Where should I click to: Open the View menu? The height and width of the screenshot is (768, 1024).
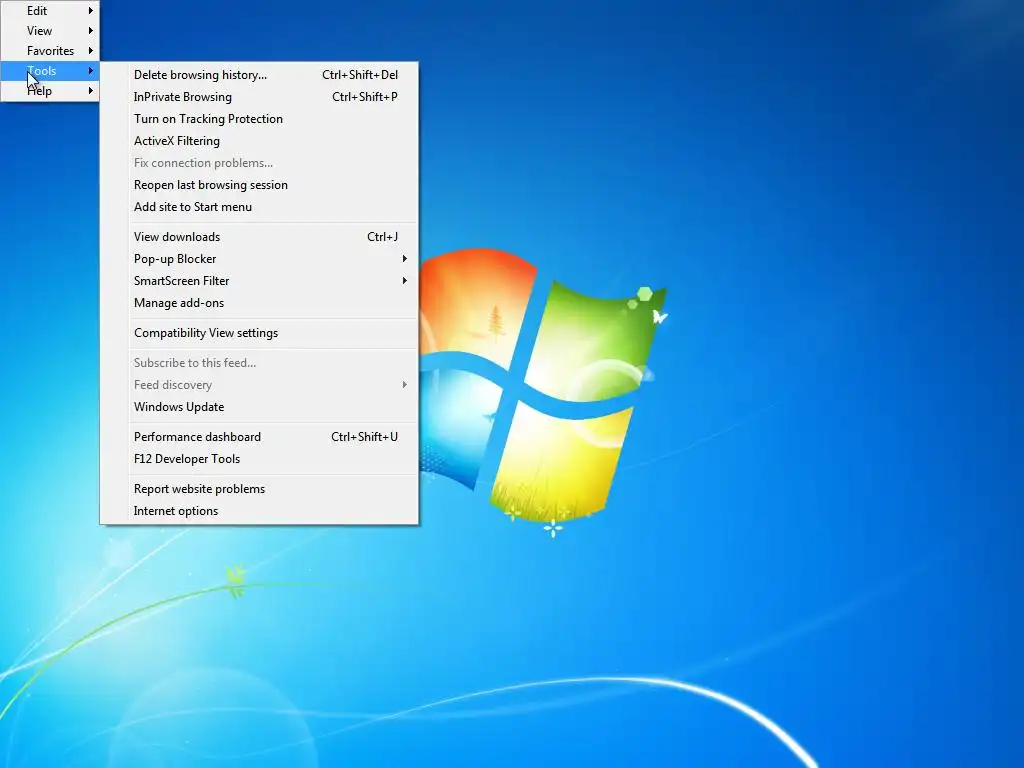tap(50, 31)
